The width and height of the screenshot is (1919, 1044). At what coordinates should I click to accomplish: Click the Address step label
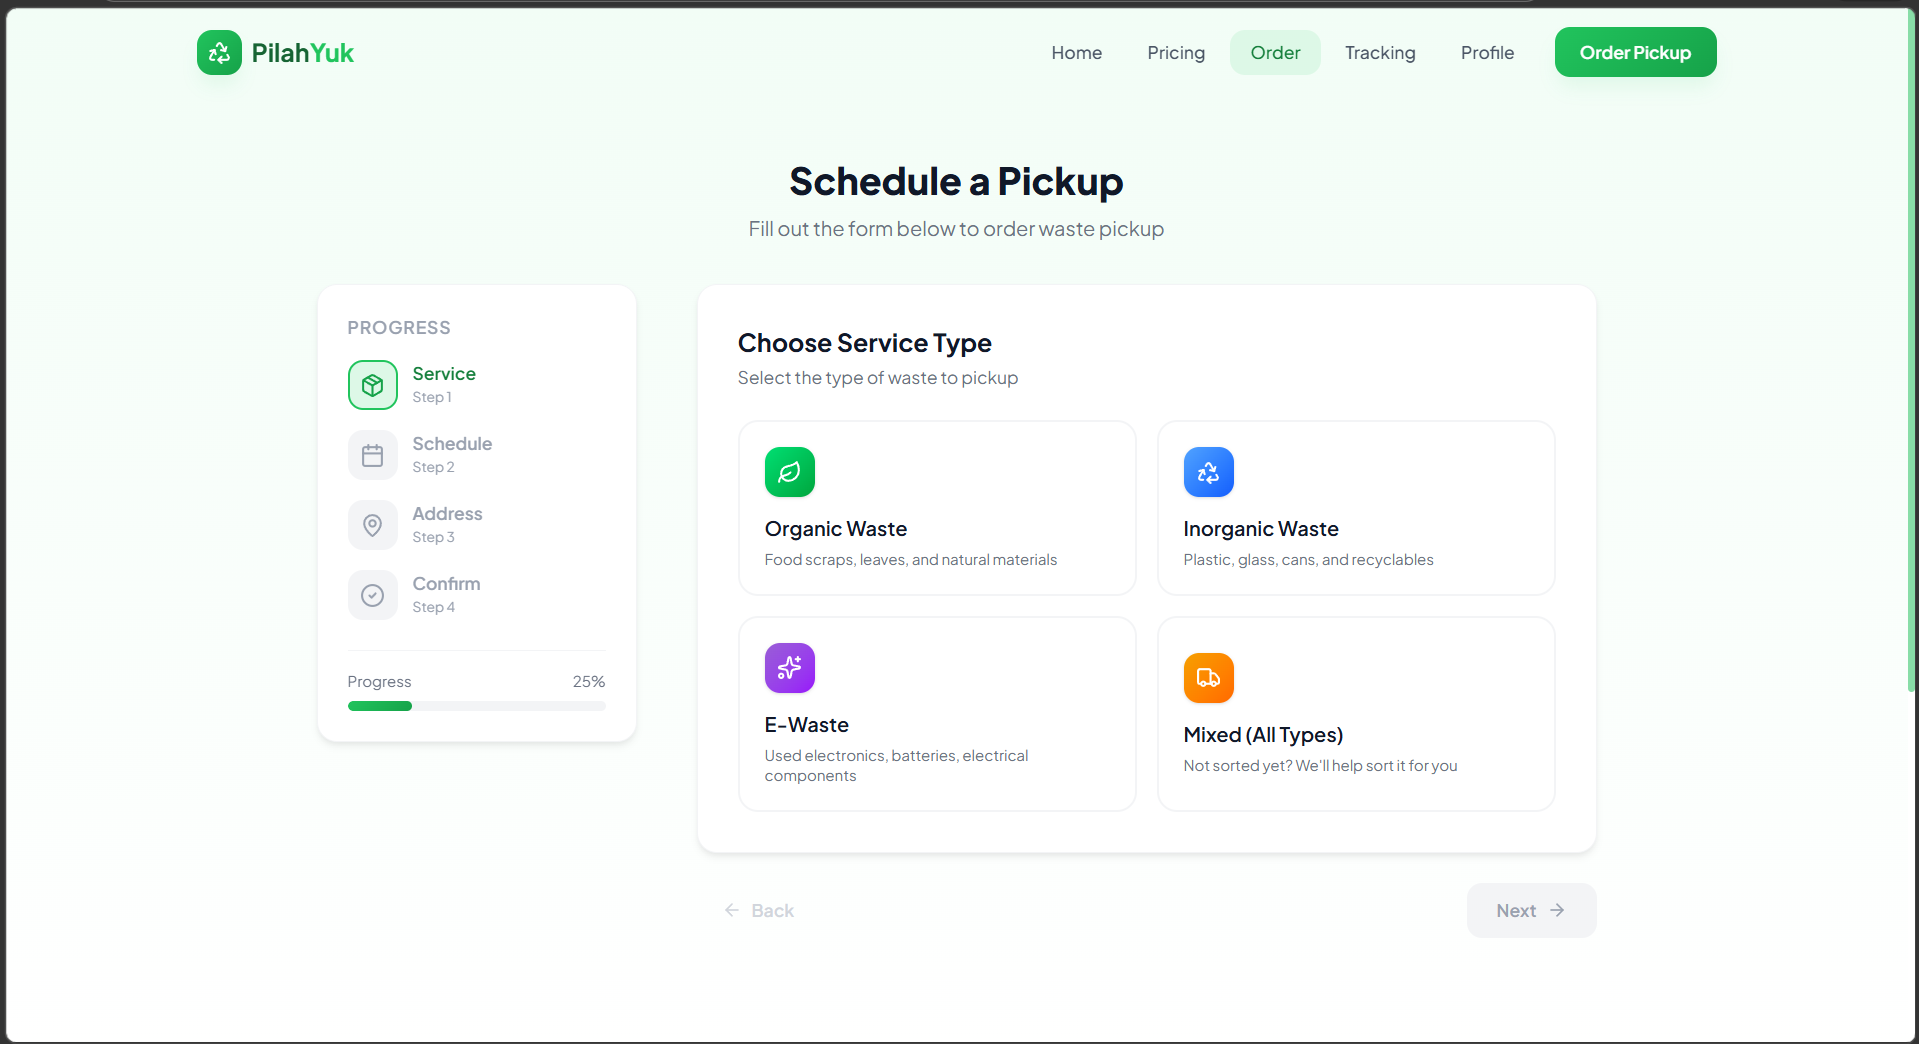[x=447, y=514]
